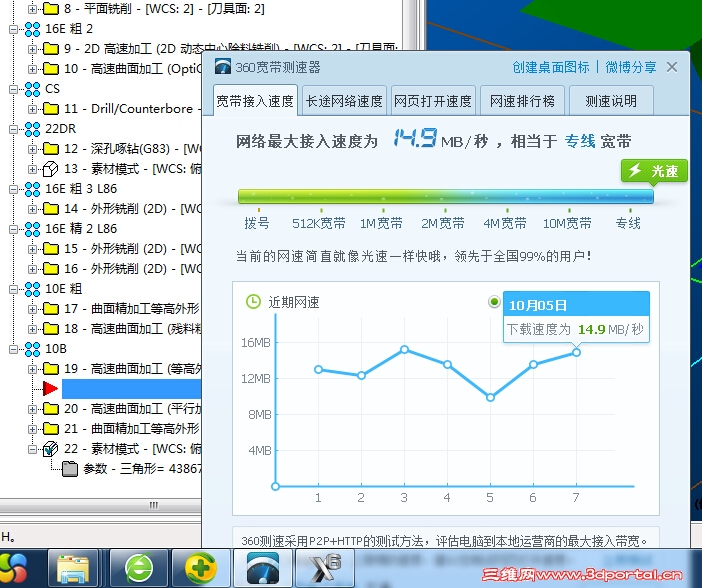702x588 pixels.
Task: Click day 7 data point on speed chart
Action: pos(576,352)
